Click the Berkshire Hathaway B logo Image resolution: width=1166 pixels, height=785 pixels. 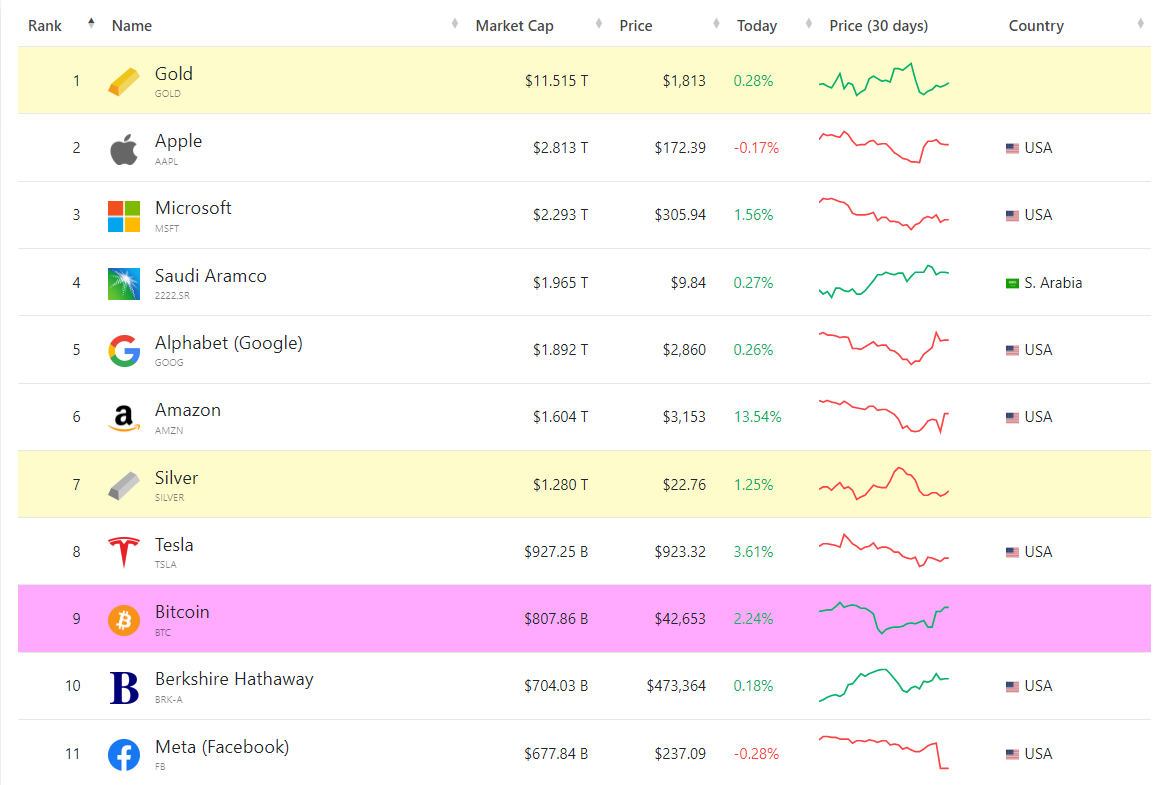tap(123, 687)
